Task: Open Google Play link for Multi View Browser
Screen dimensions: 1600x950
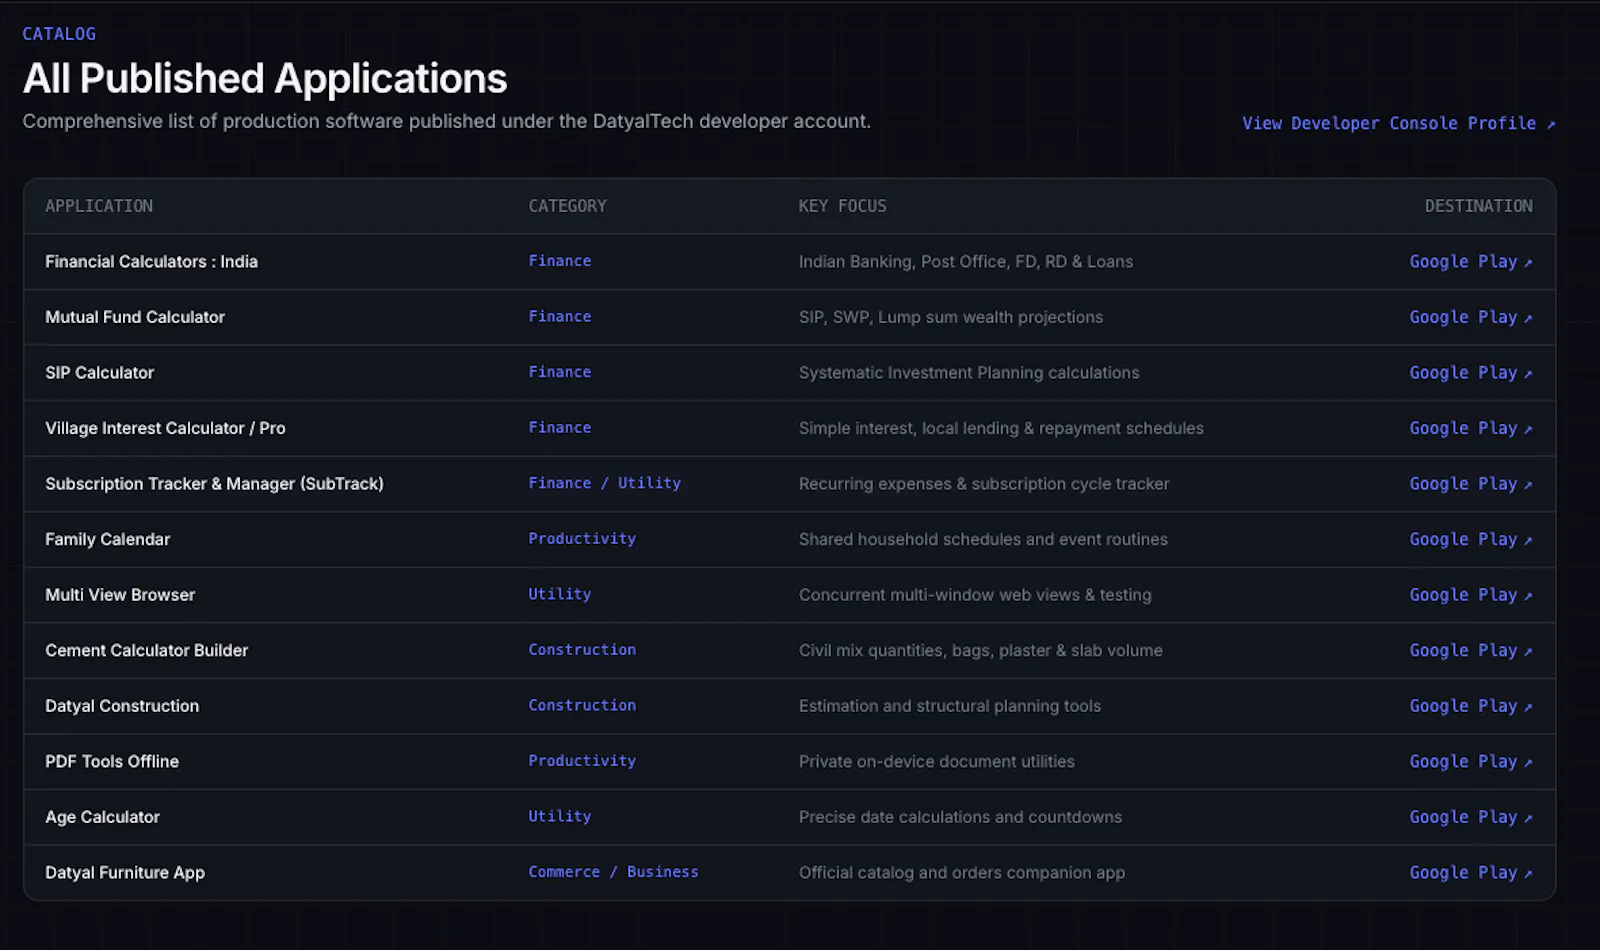Action: tap(1471, 594)
